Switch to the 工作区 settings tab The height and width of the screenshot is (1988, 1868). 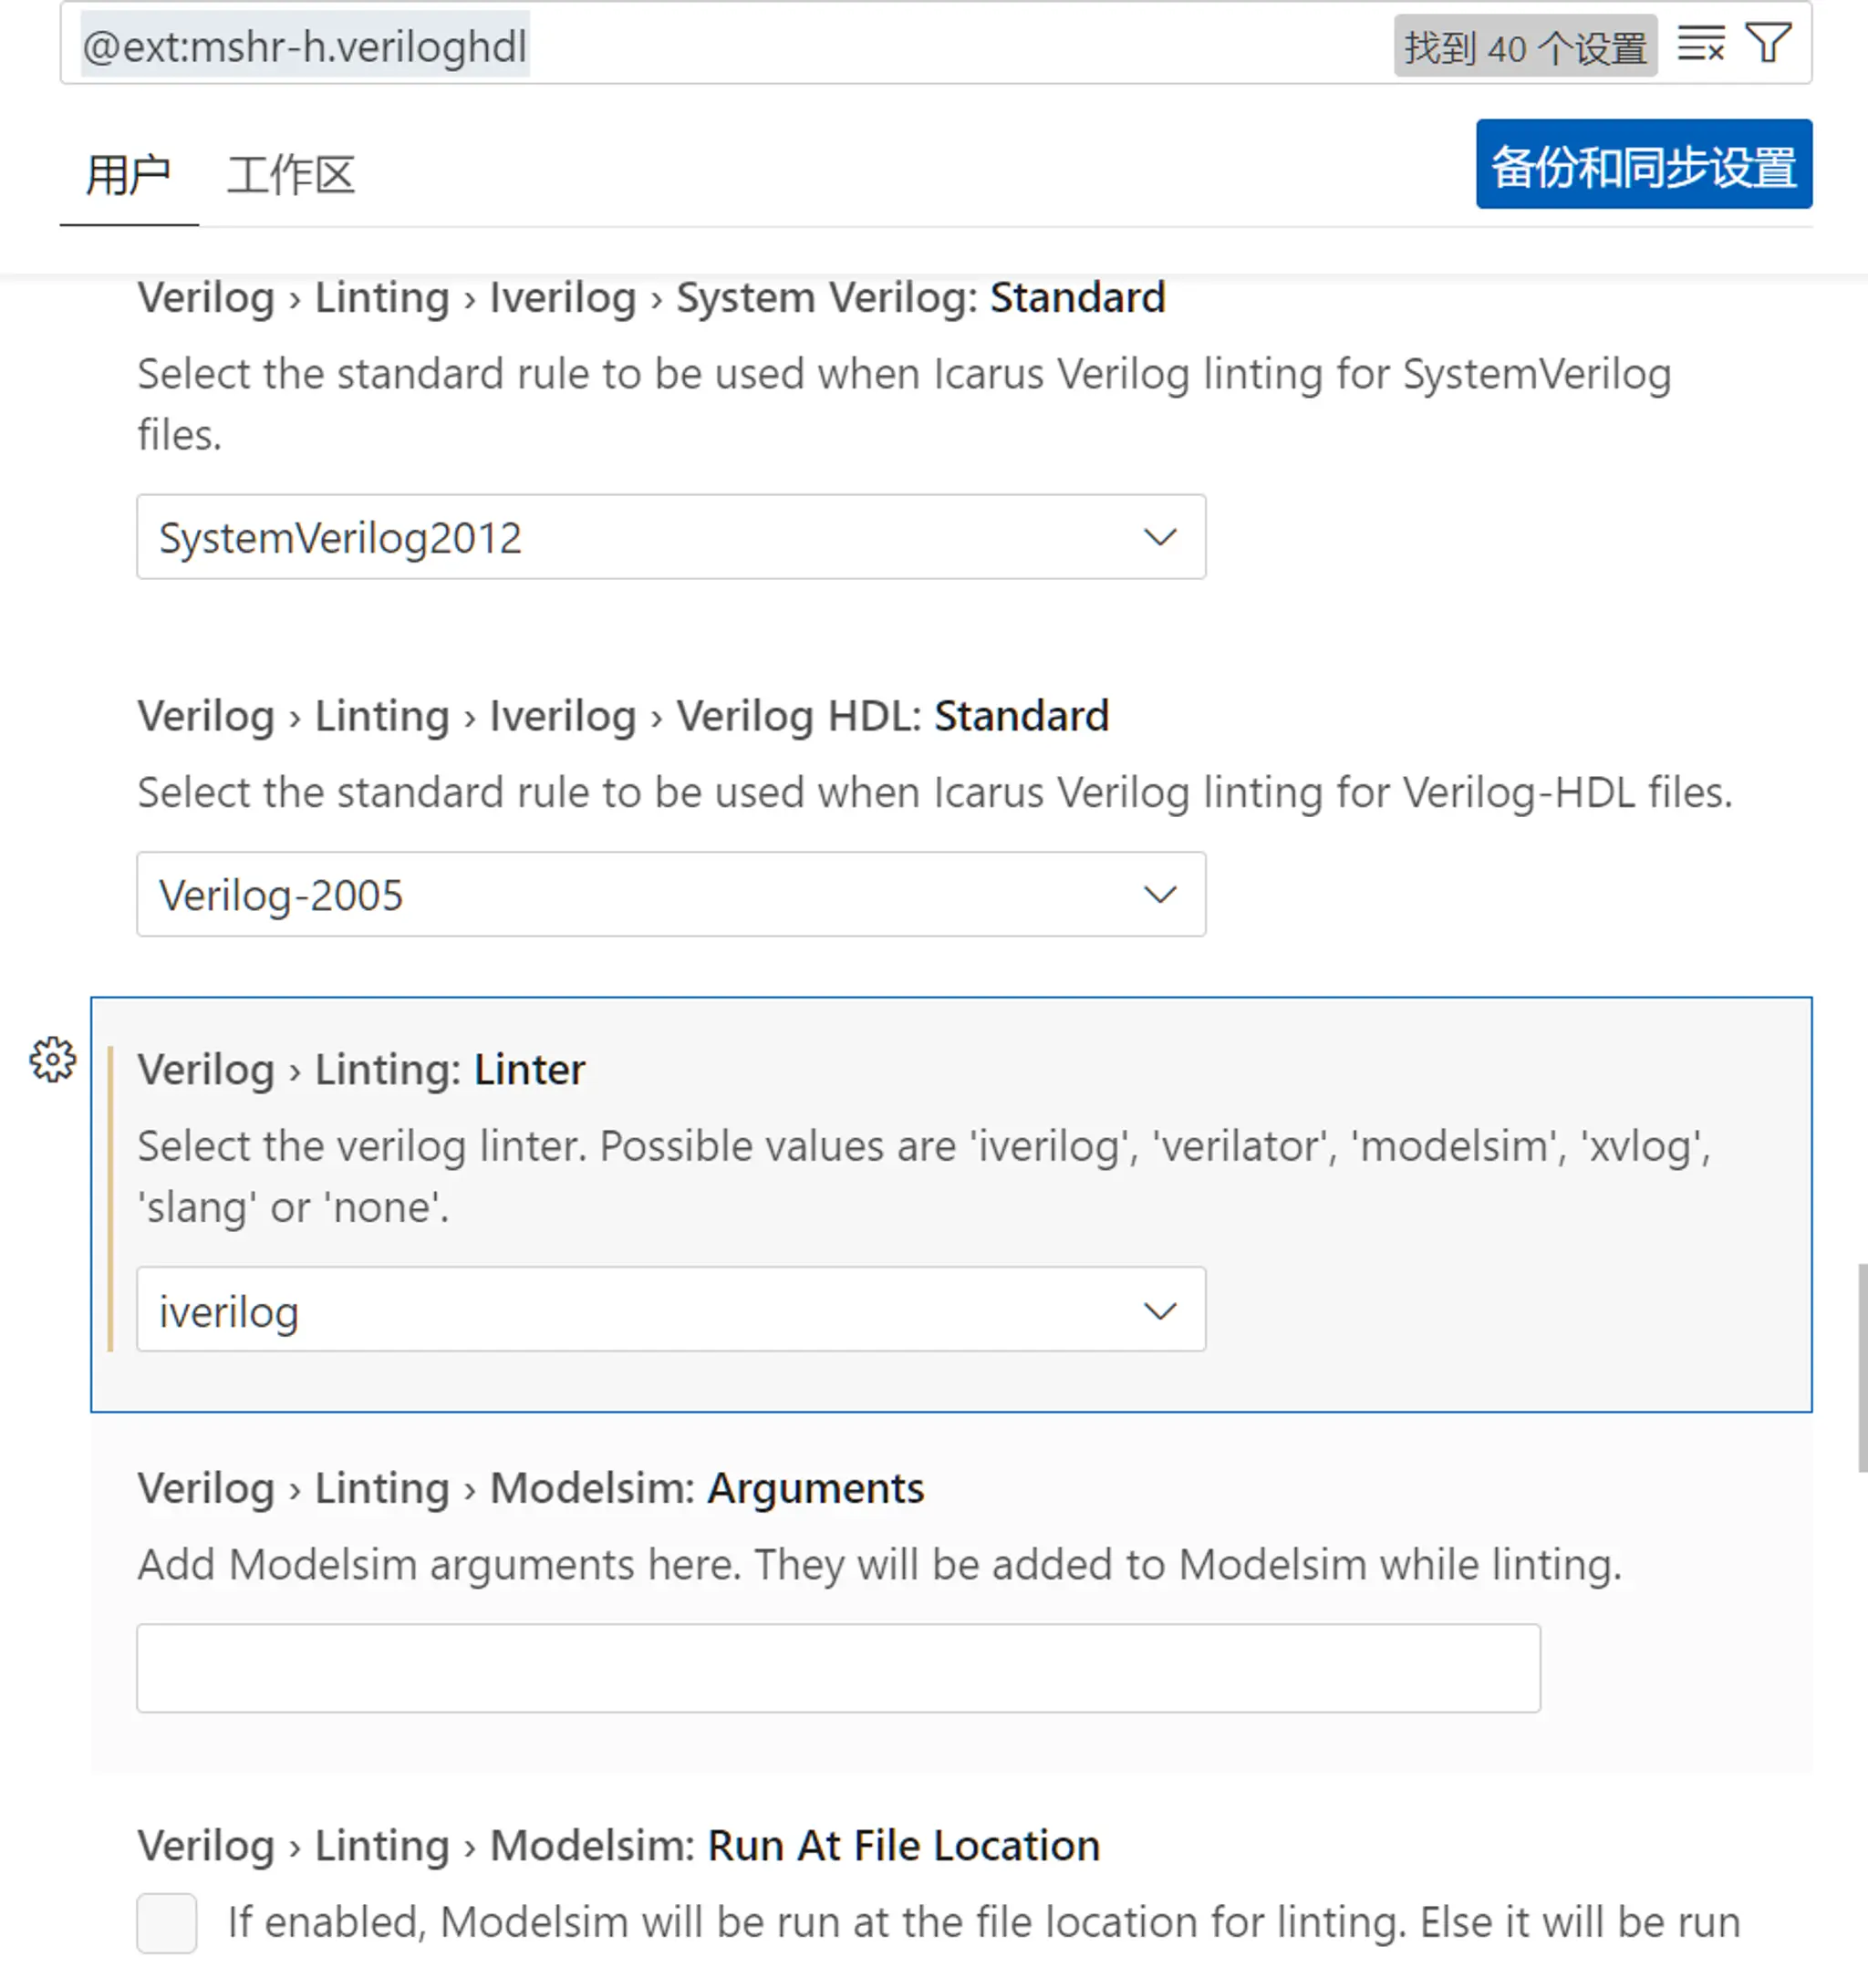[291, 176]
